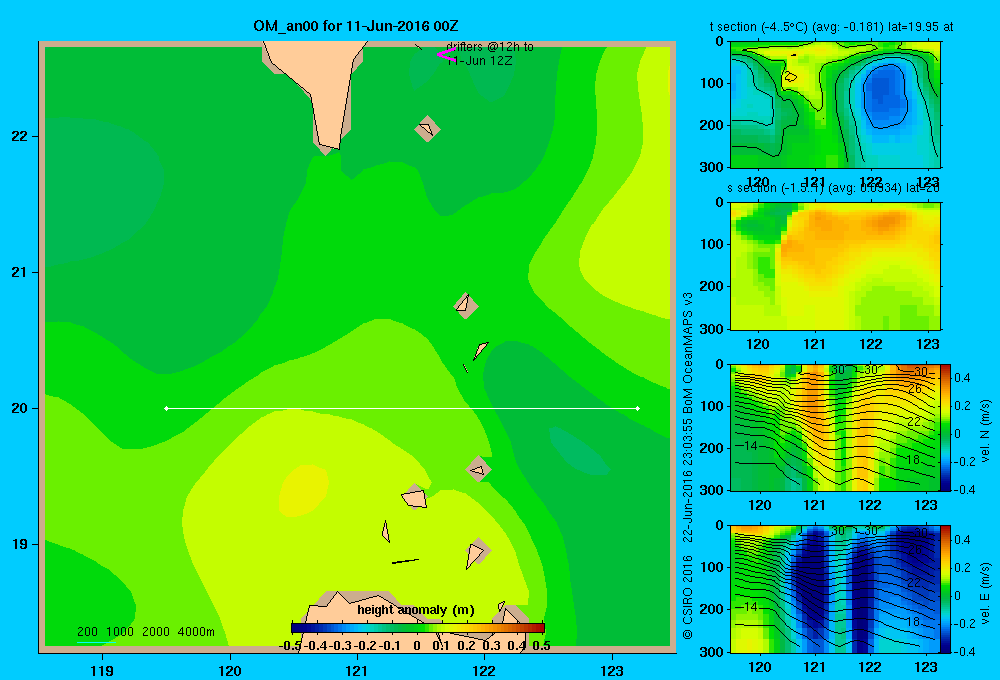Click the island near latitude 20.8 on the map
This screenshot has height=680, width=1000.
pyautogui.click(x=466, y=306)
